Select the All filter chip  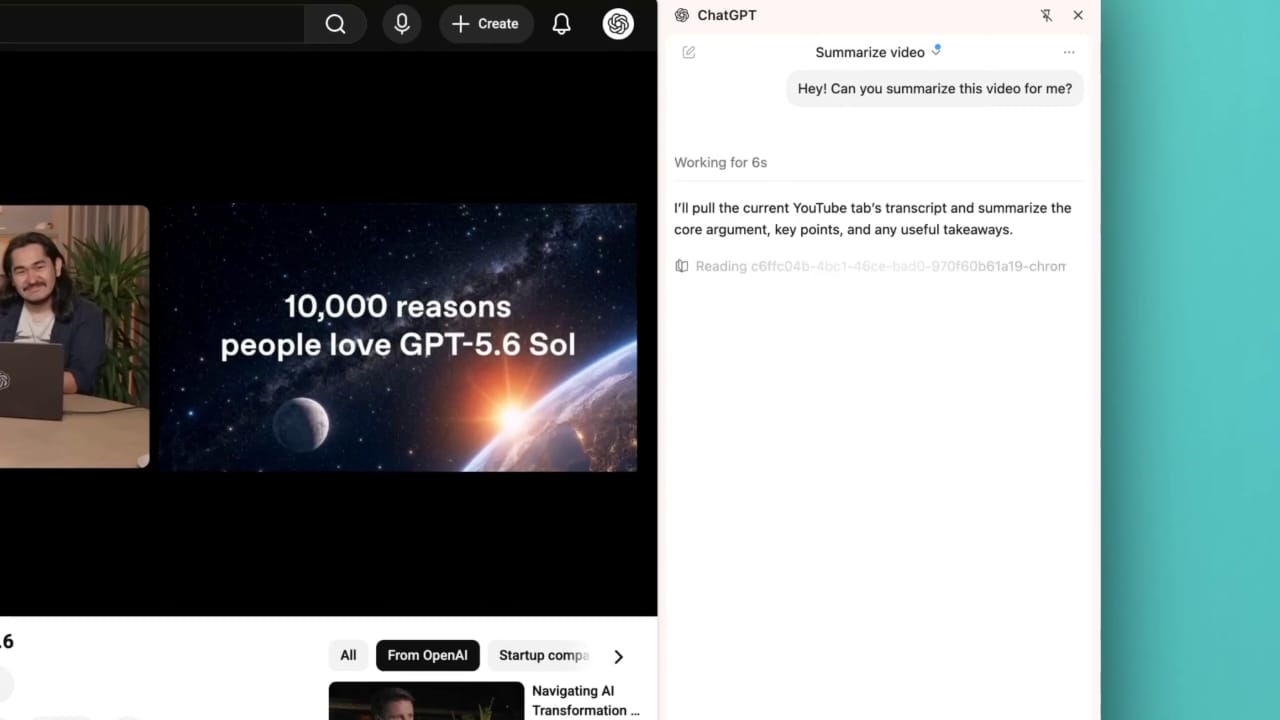click(x=348, y=655)
